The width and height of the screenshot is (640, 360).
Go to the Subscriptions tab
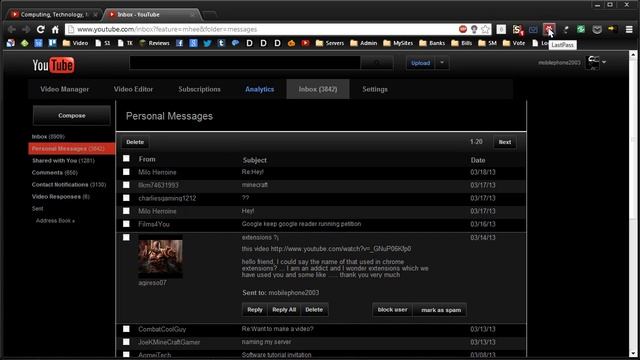point(199,89)
